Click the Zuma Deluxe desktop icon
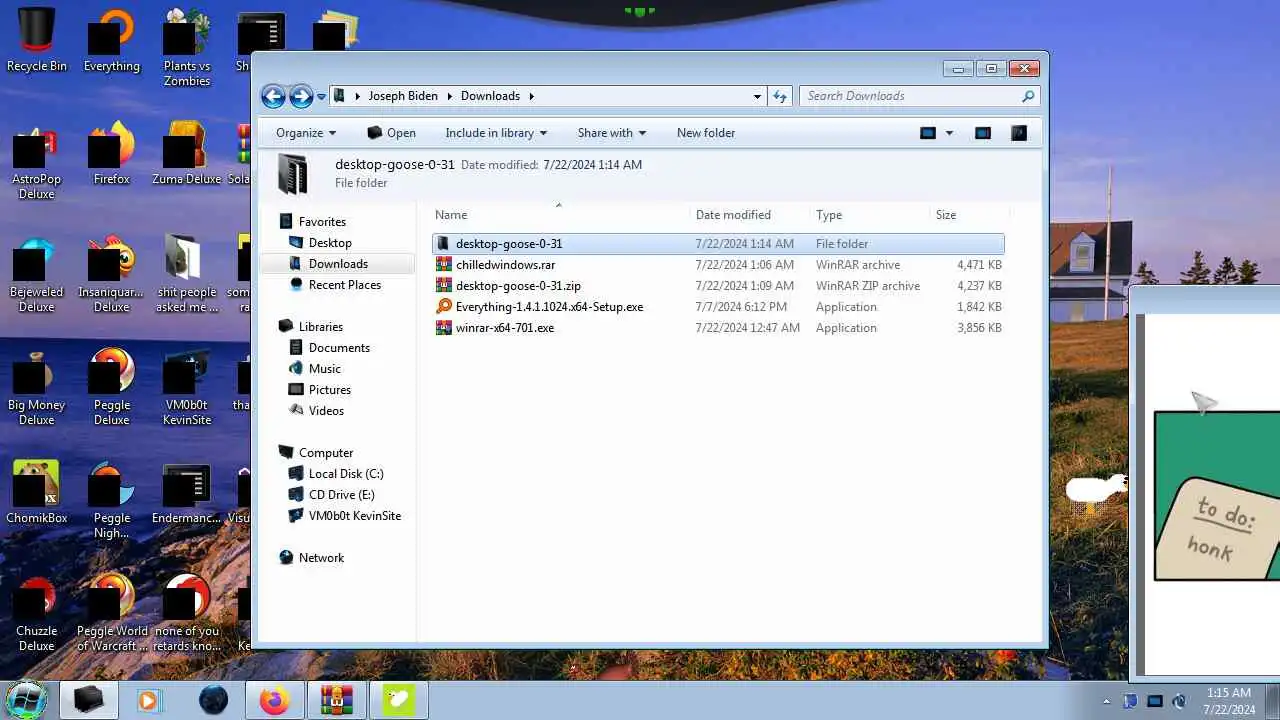 [x=187, y=153]
